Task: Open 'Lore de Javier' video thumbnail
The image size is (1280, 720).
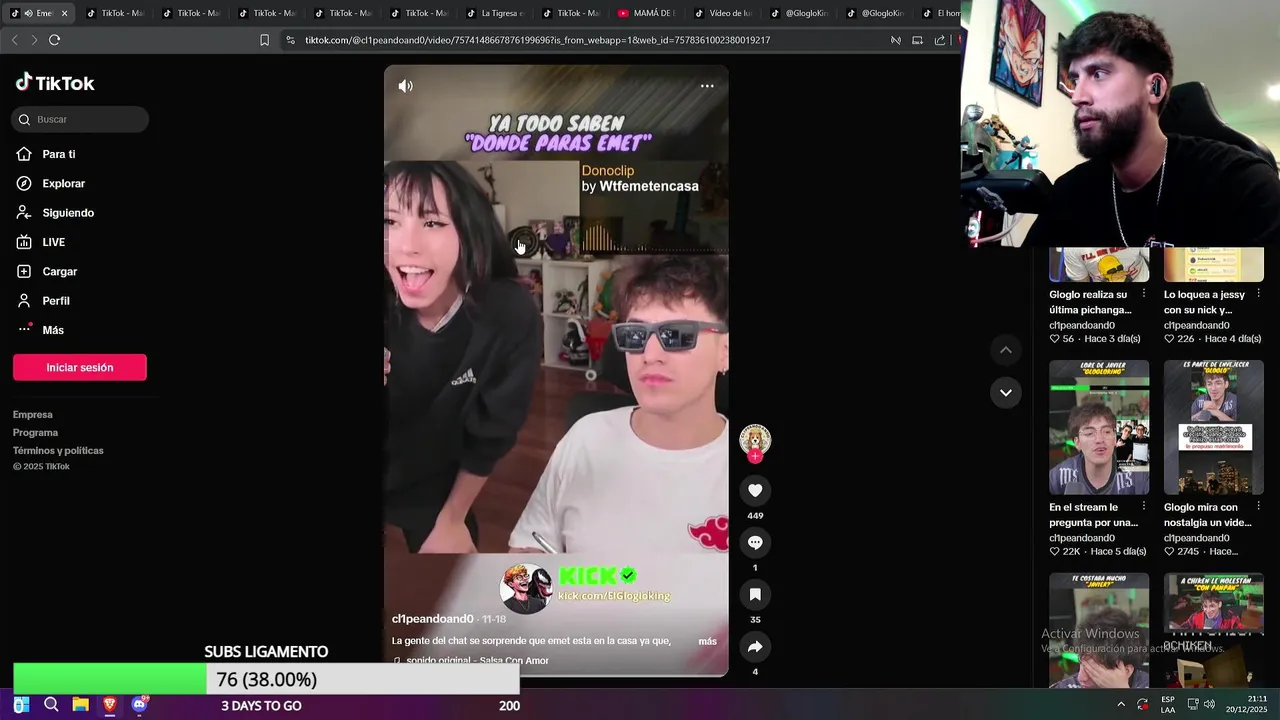Action: [1099, 427]
